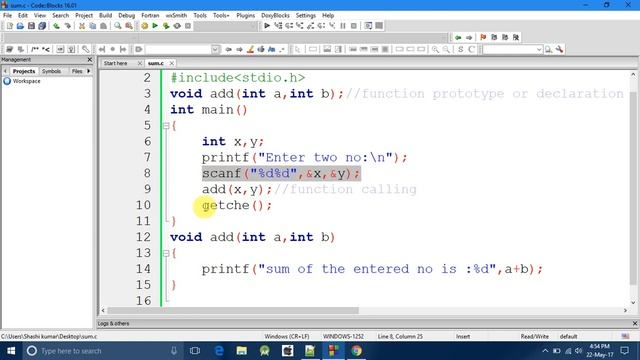
Task: Switch to the Files tab
Action: [x=77, y=71]
